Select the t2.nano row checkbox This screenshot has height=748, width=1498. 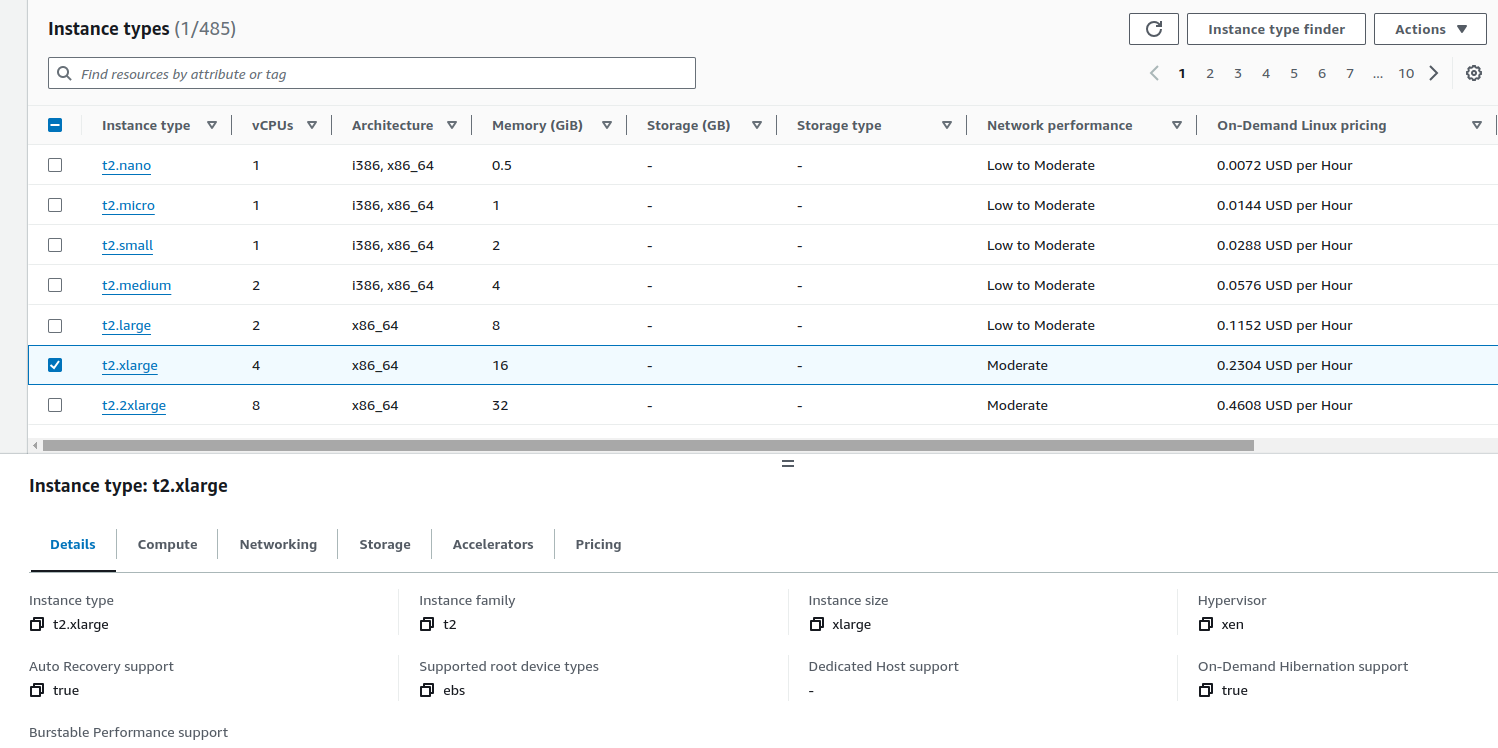point(55,165)
